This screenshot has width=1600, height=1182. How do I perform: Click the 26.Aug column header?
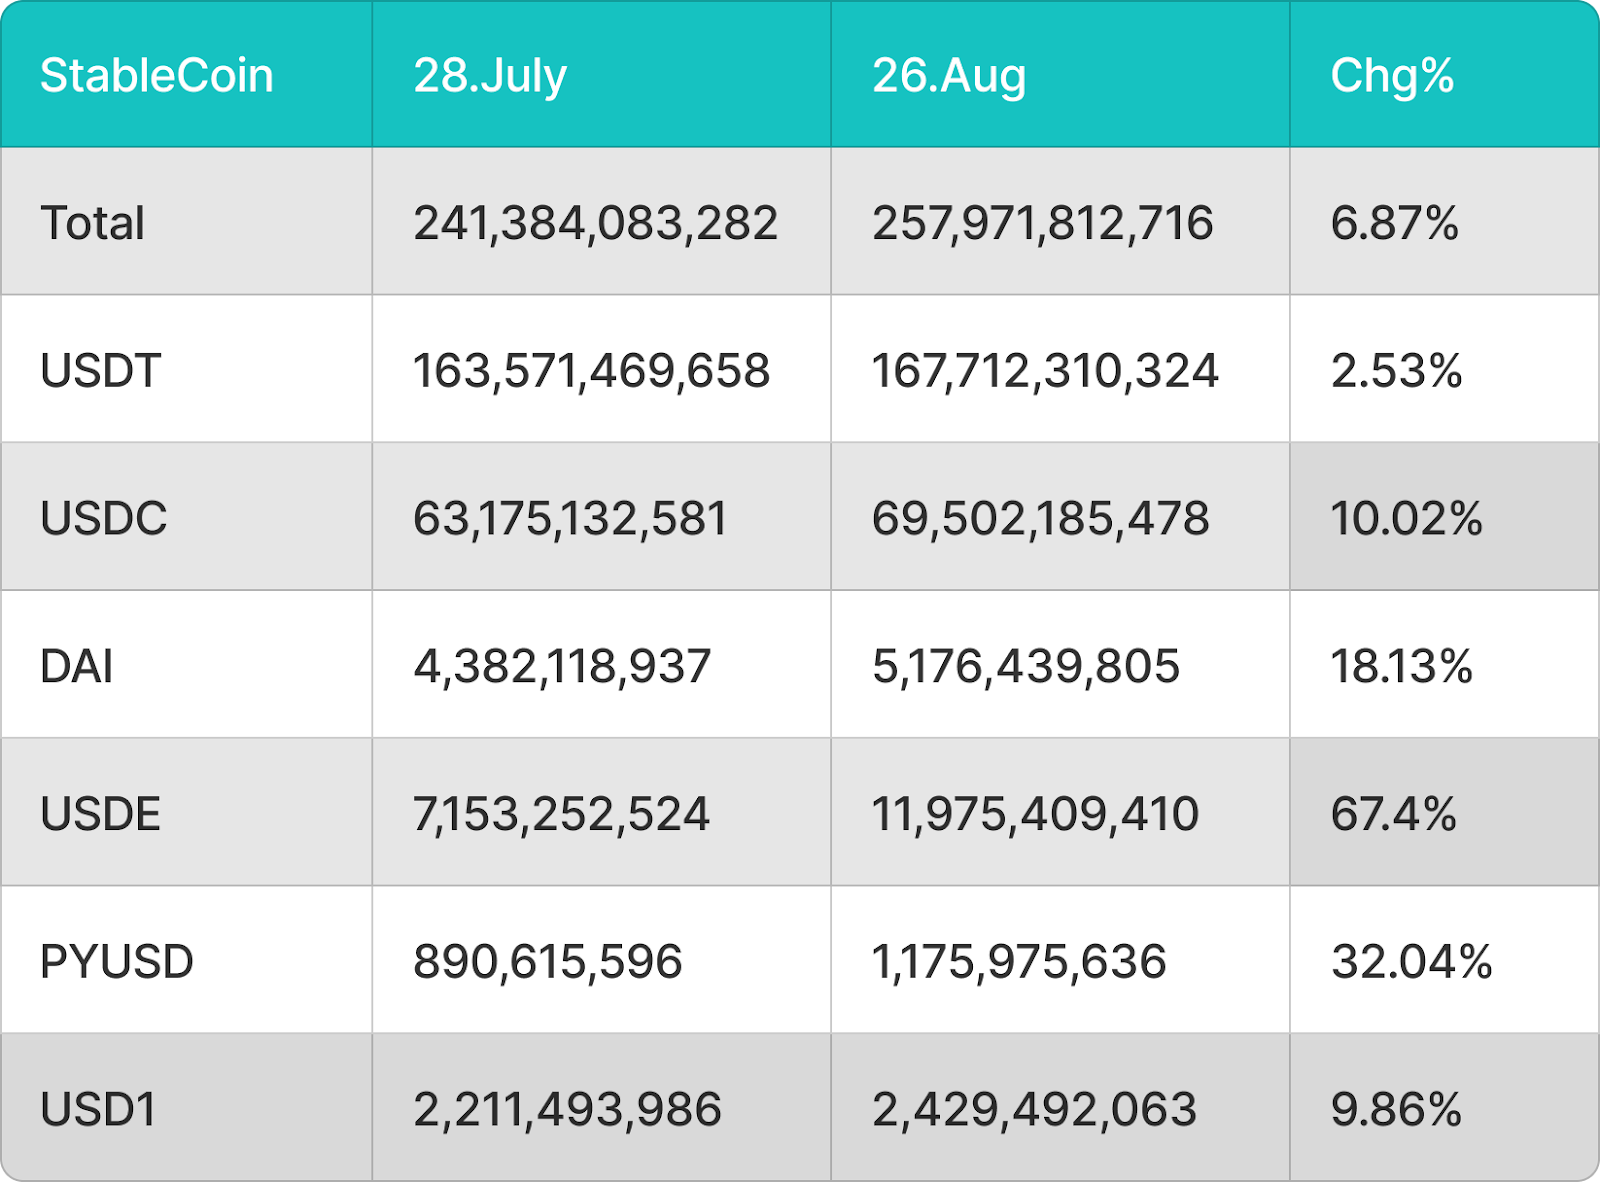949,76
